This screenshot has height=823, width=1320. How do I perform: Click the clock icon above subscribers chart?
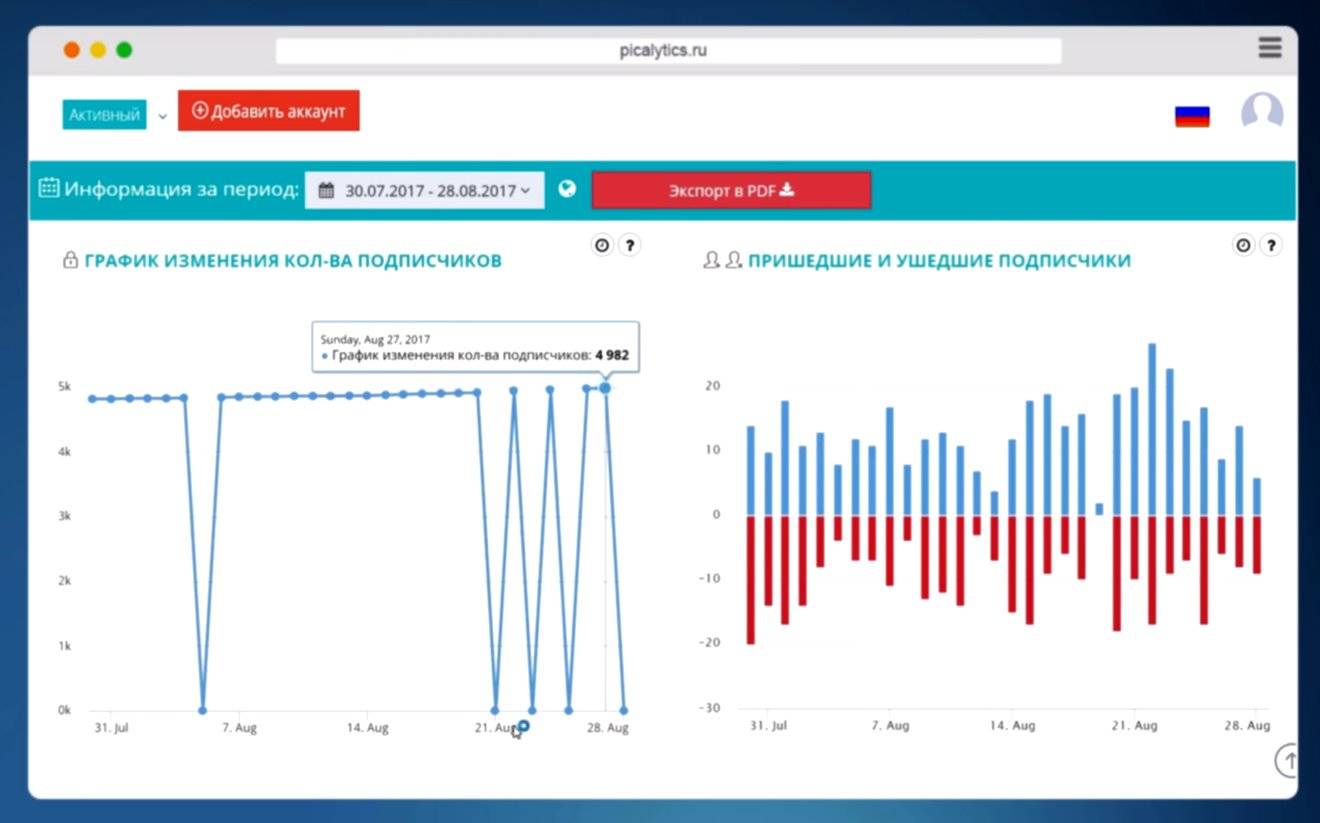[x=602, y=245]
